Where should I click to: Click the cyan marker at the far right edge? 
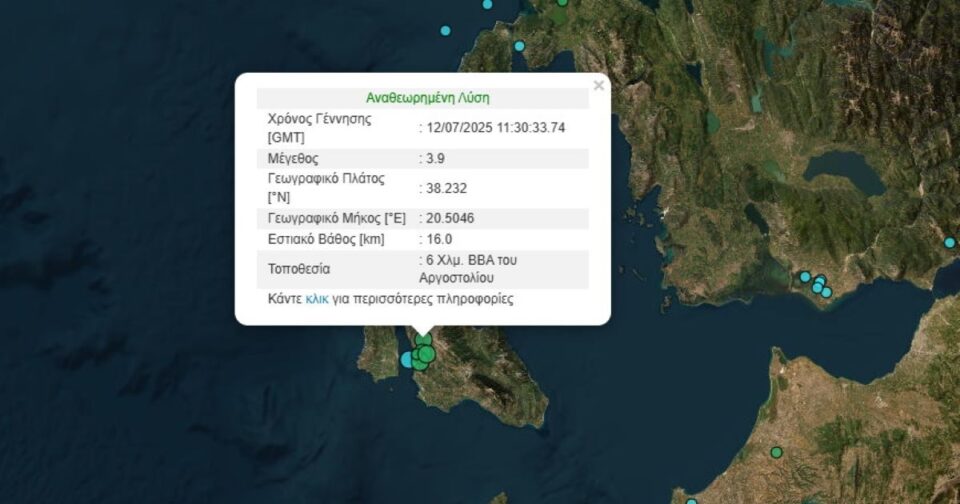coord(950,242)
